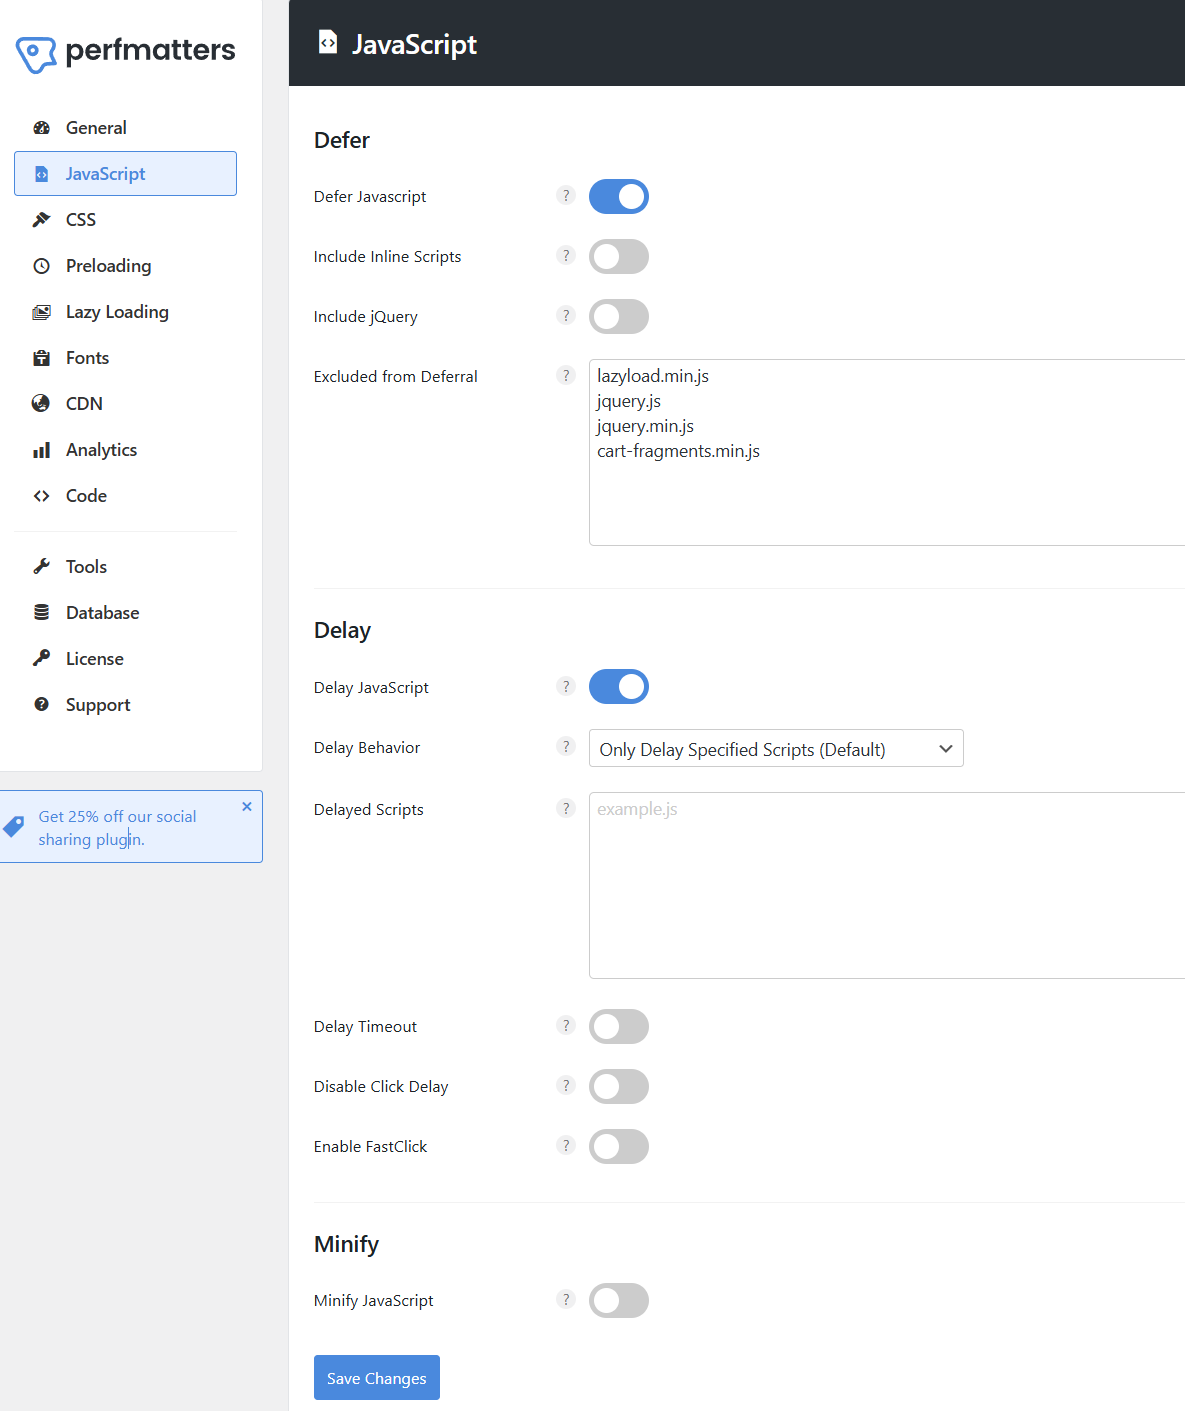Switch to the General settings page
This screenshot has width=1185, height=1411.
coord(96,127)
